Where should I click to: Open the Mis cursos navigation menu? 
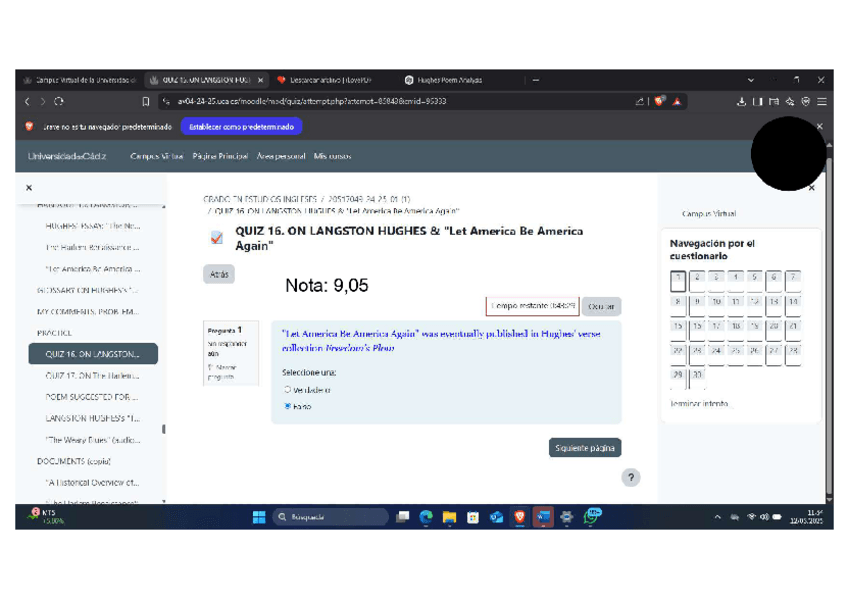[333, 156]
